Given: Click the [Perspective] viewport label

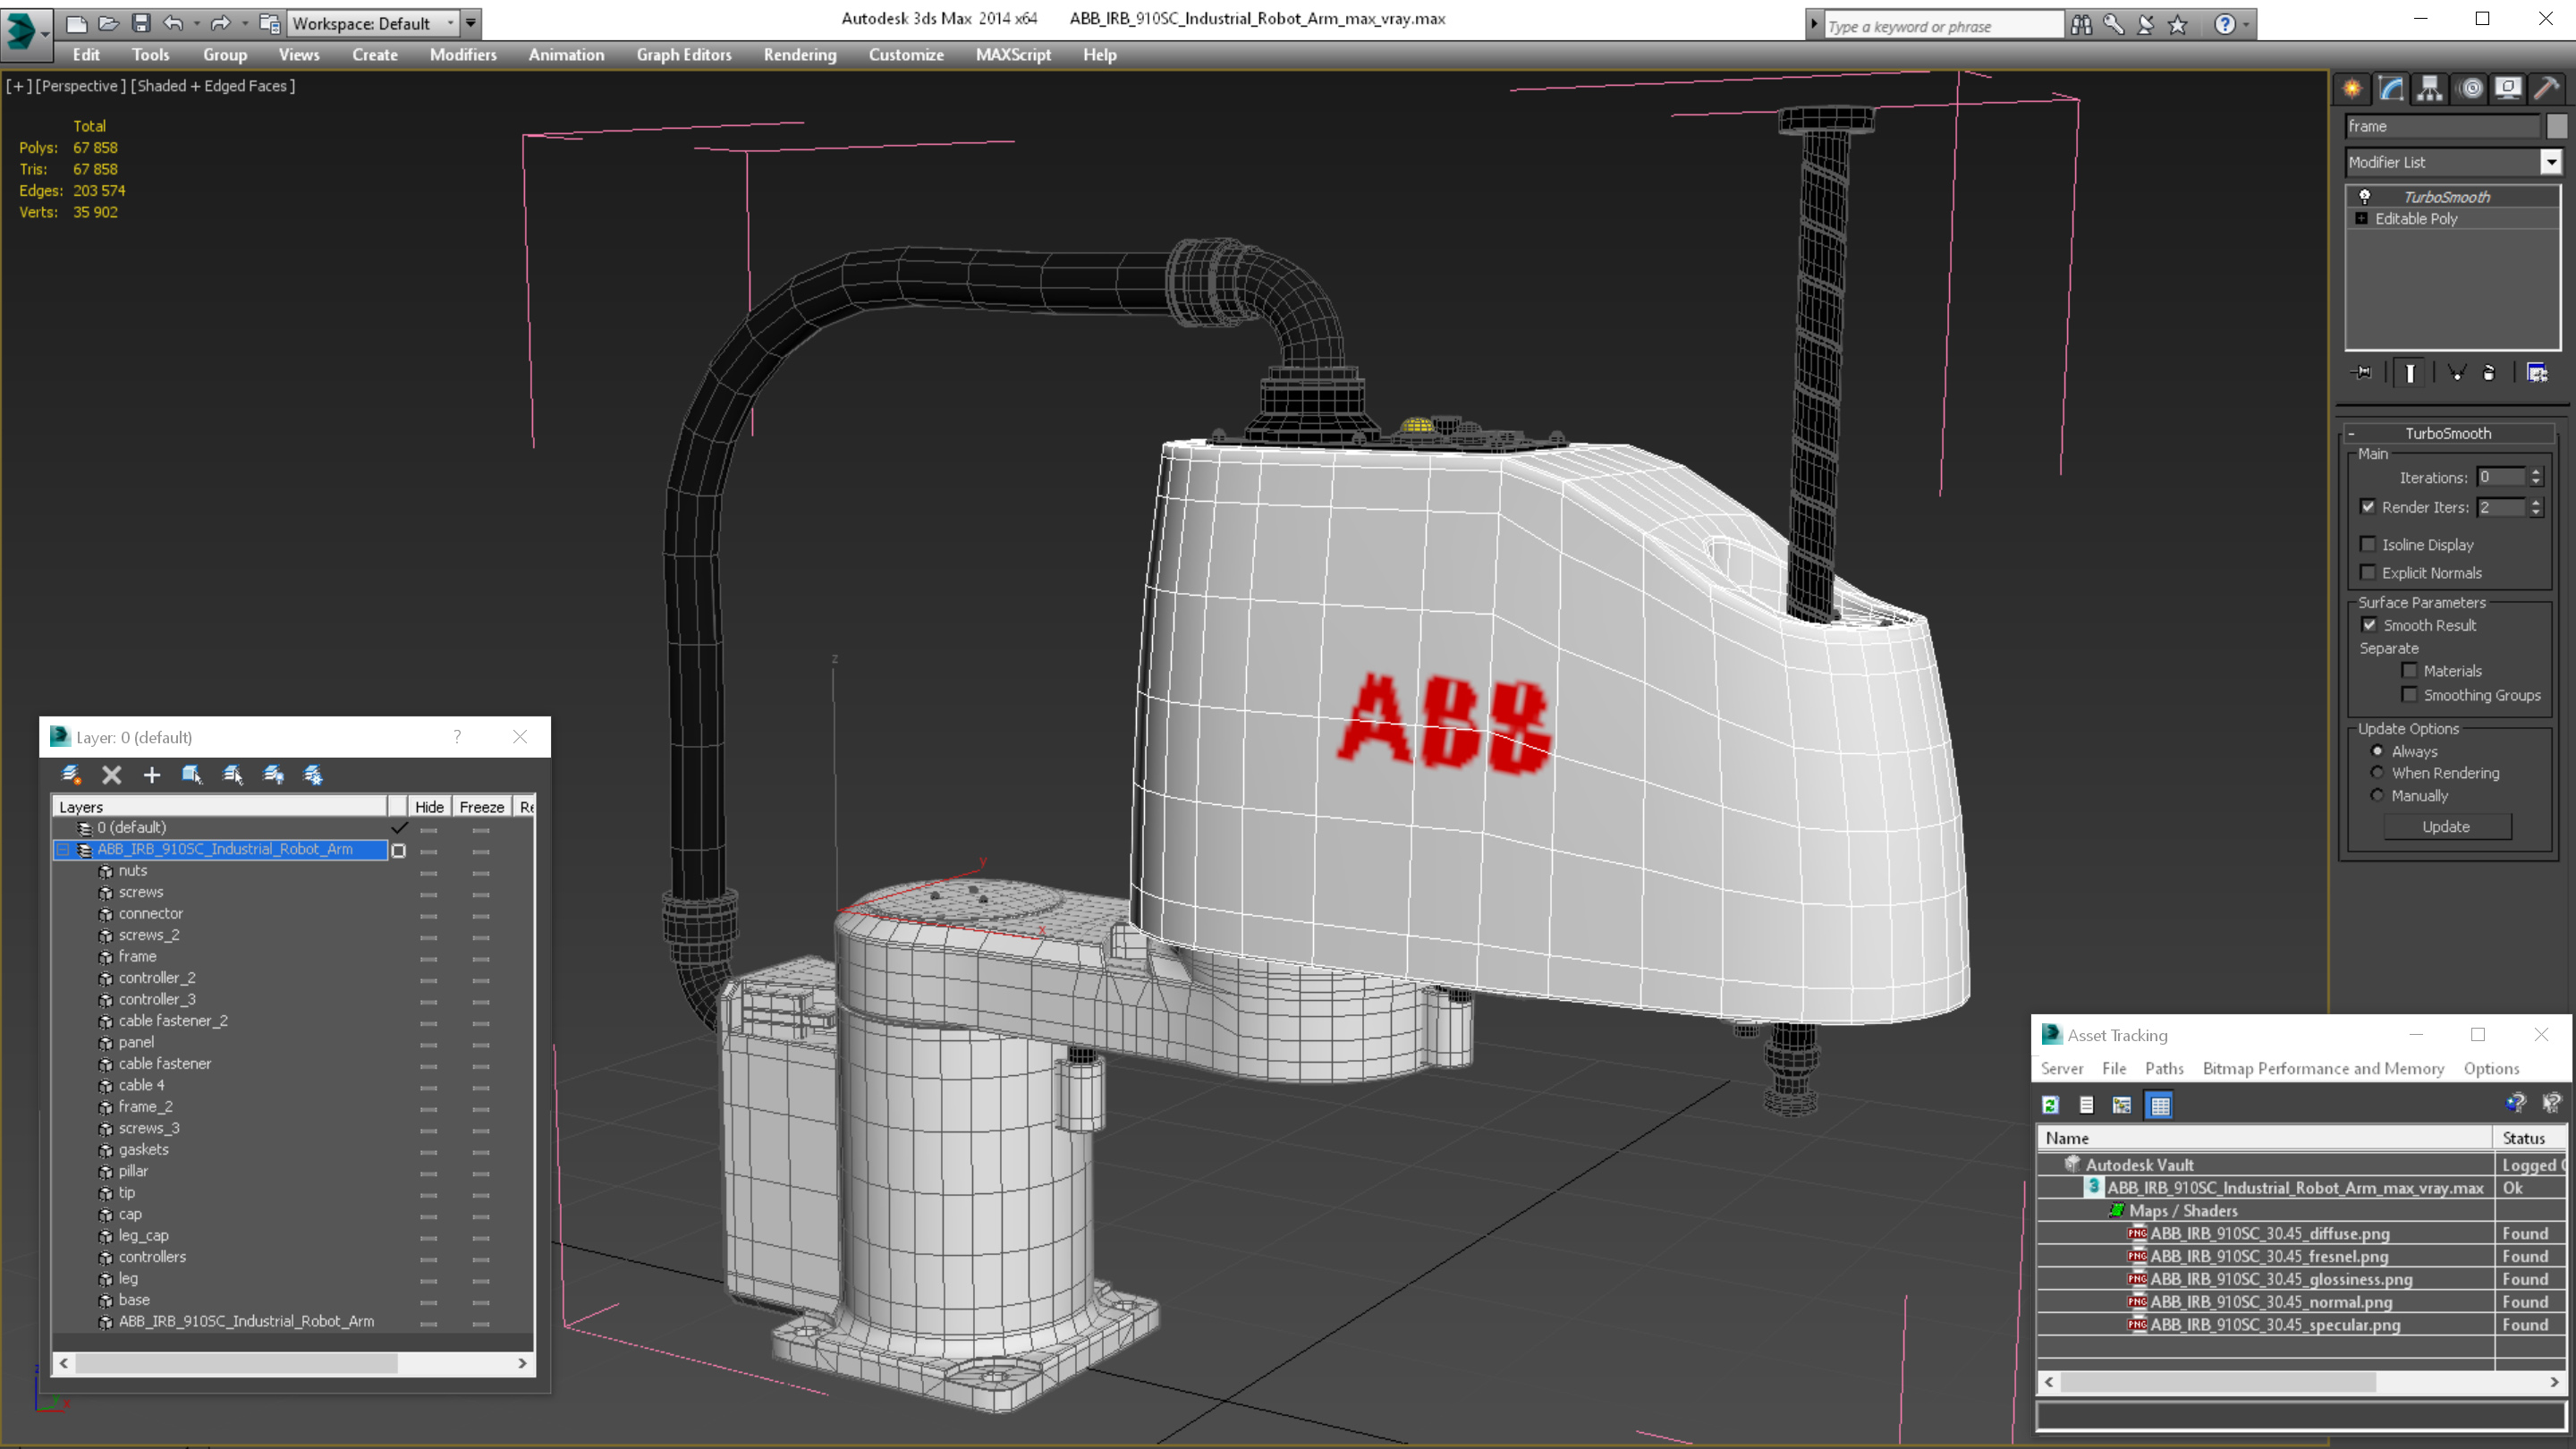Looking at the screenshot, I should tap(81, 86).
